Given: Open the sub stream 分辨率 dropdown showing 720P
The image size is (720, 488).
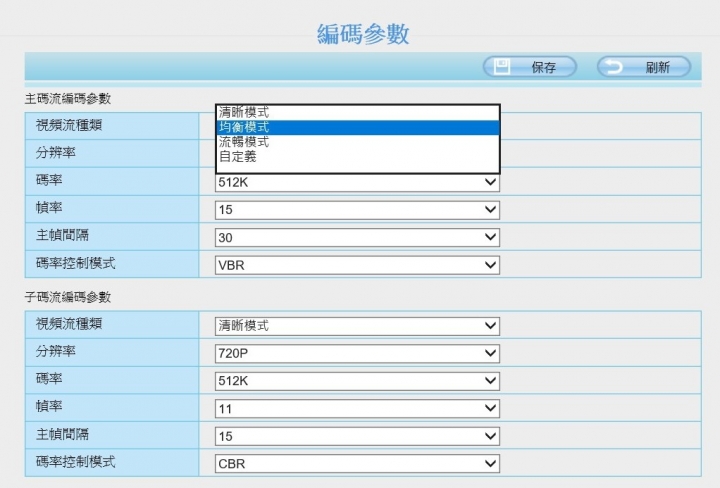Looking at the screenshot, I should [357, 353].
